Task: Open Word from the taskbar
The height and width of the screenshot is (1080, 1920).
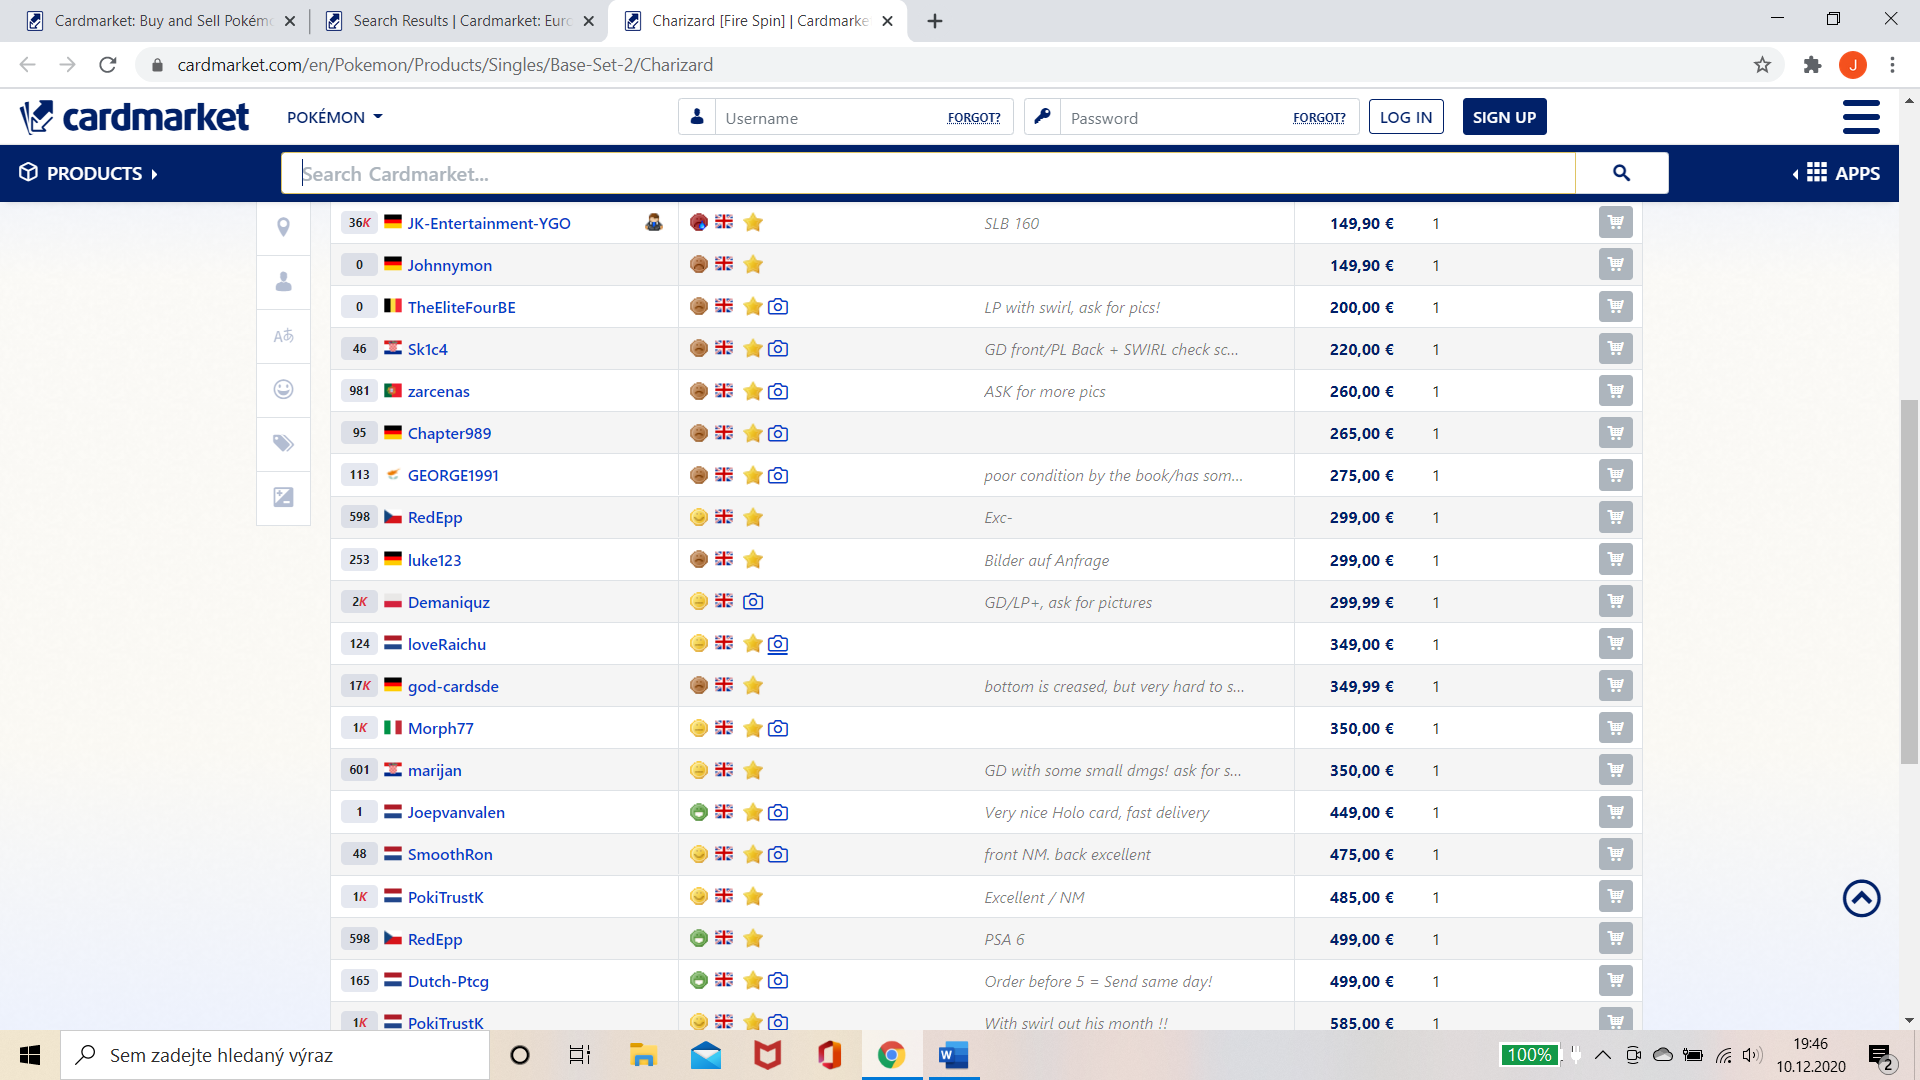Action: (x=953, y=1055)
